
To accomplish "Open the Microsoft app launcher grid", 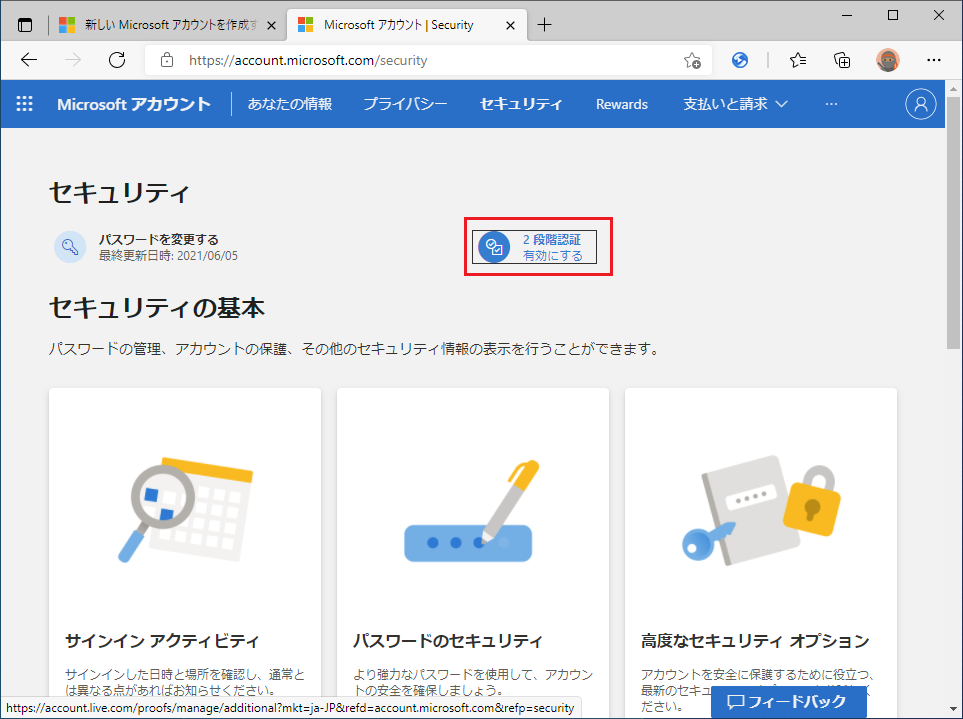I will point(25,104).
